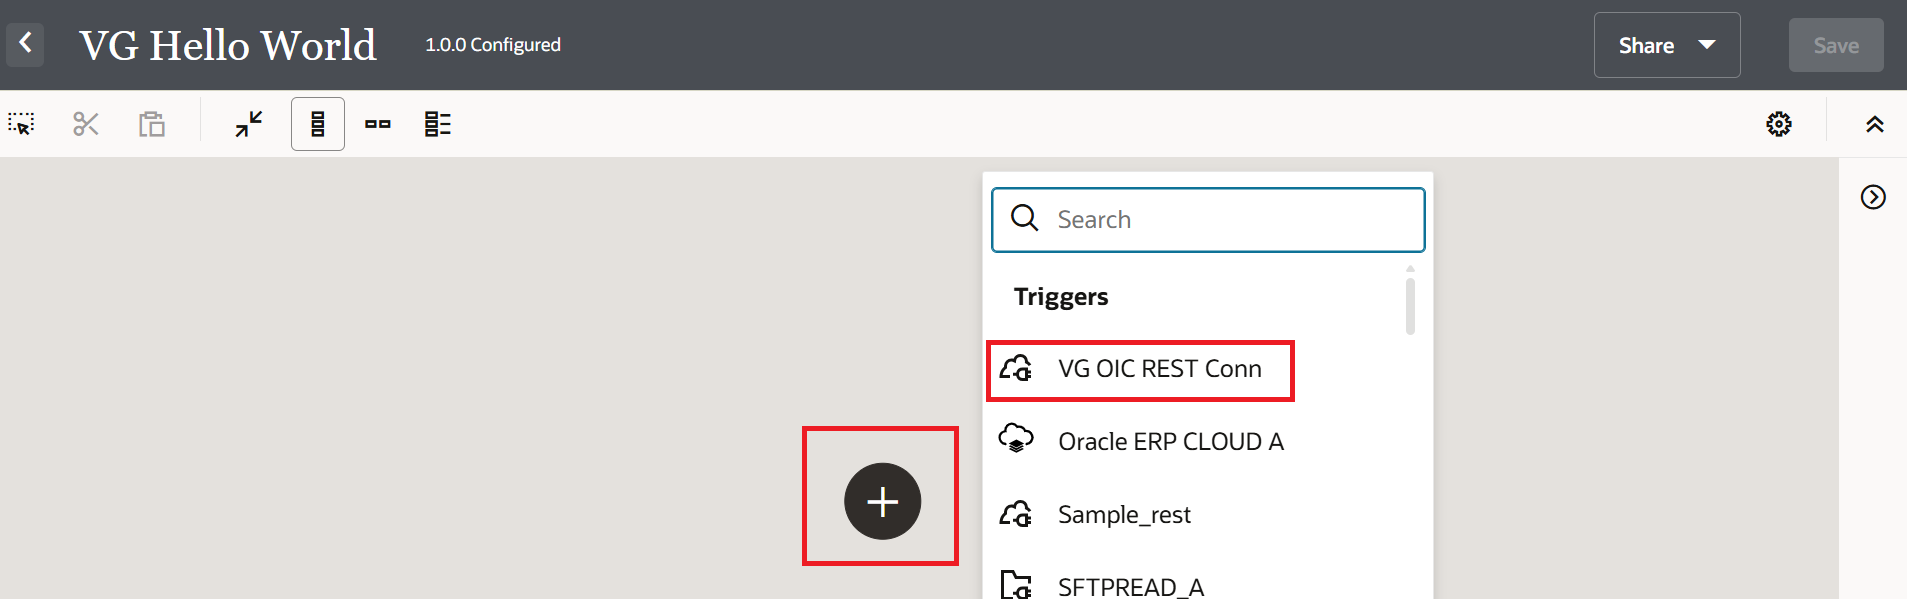Pick SFTPREAD_A from the triggers list
1907x599 pixels.
pos(1130,586)
